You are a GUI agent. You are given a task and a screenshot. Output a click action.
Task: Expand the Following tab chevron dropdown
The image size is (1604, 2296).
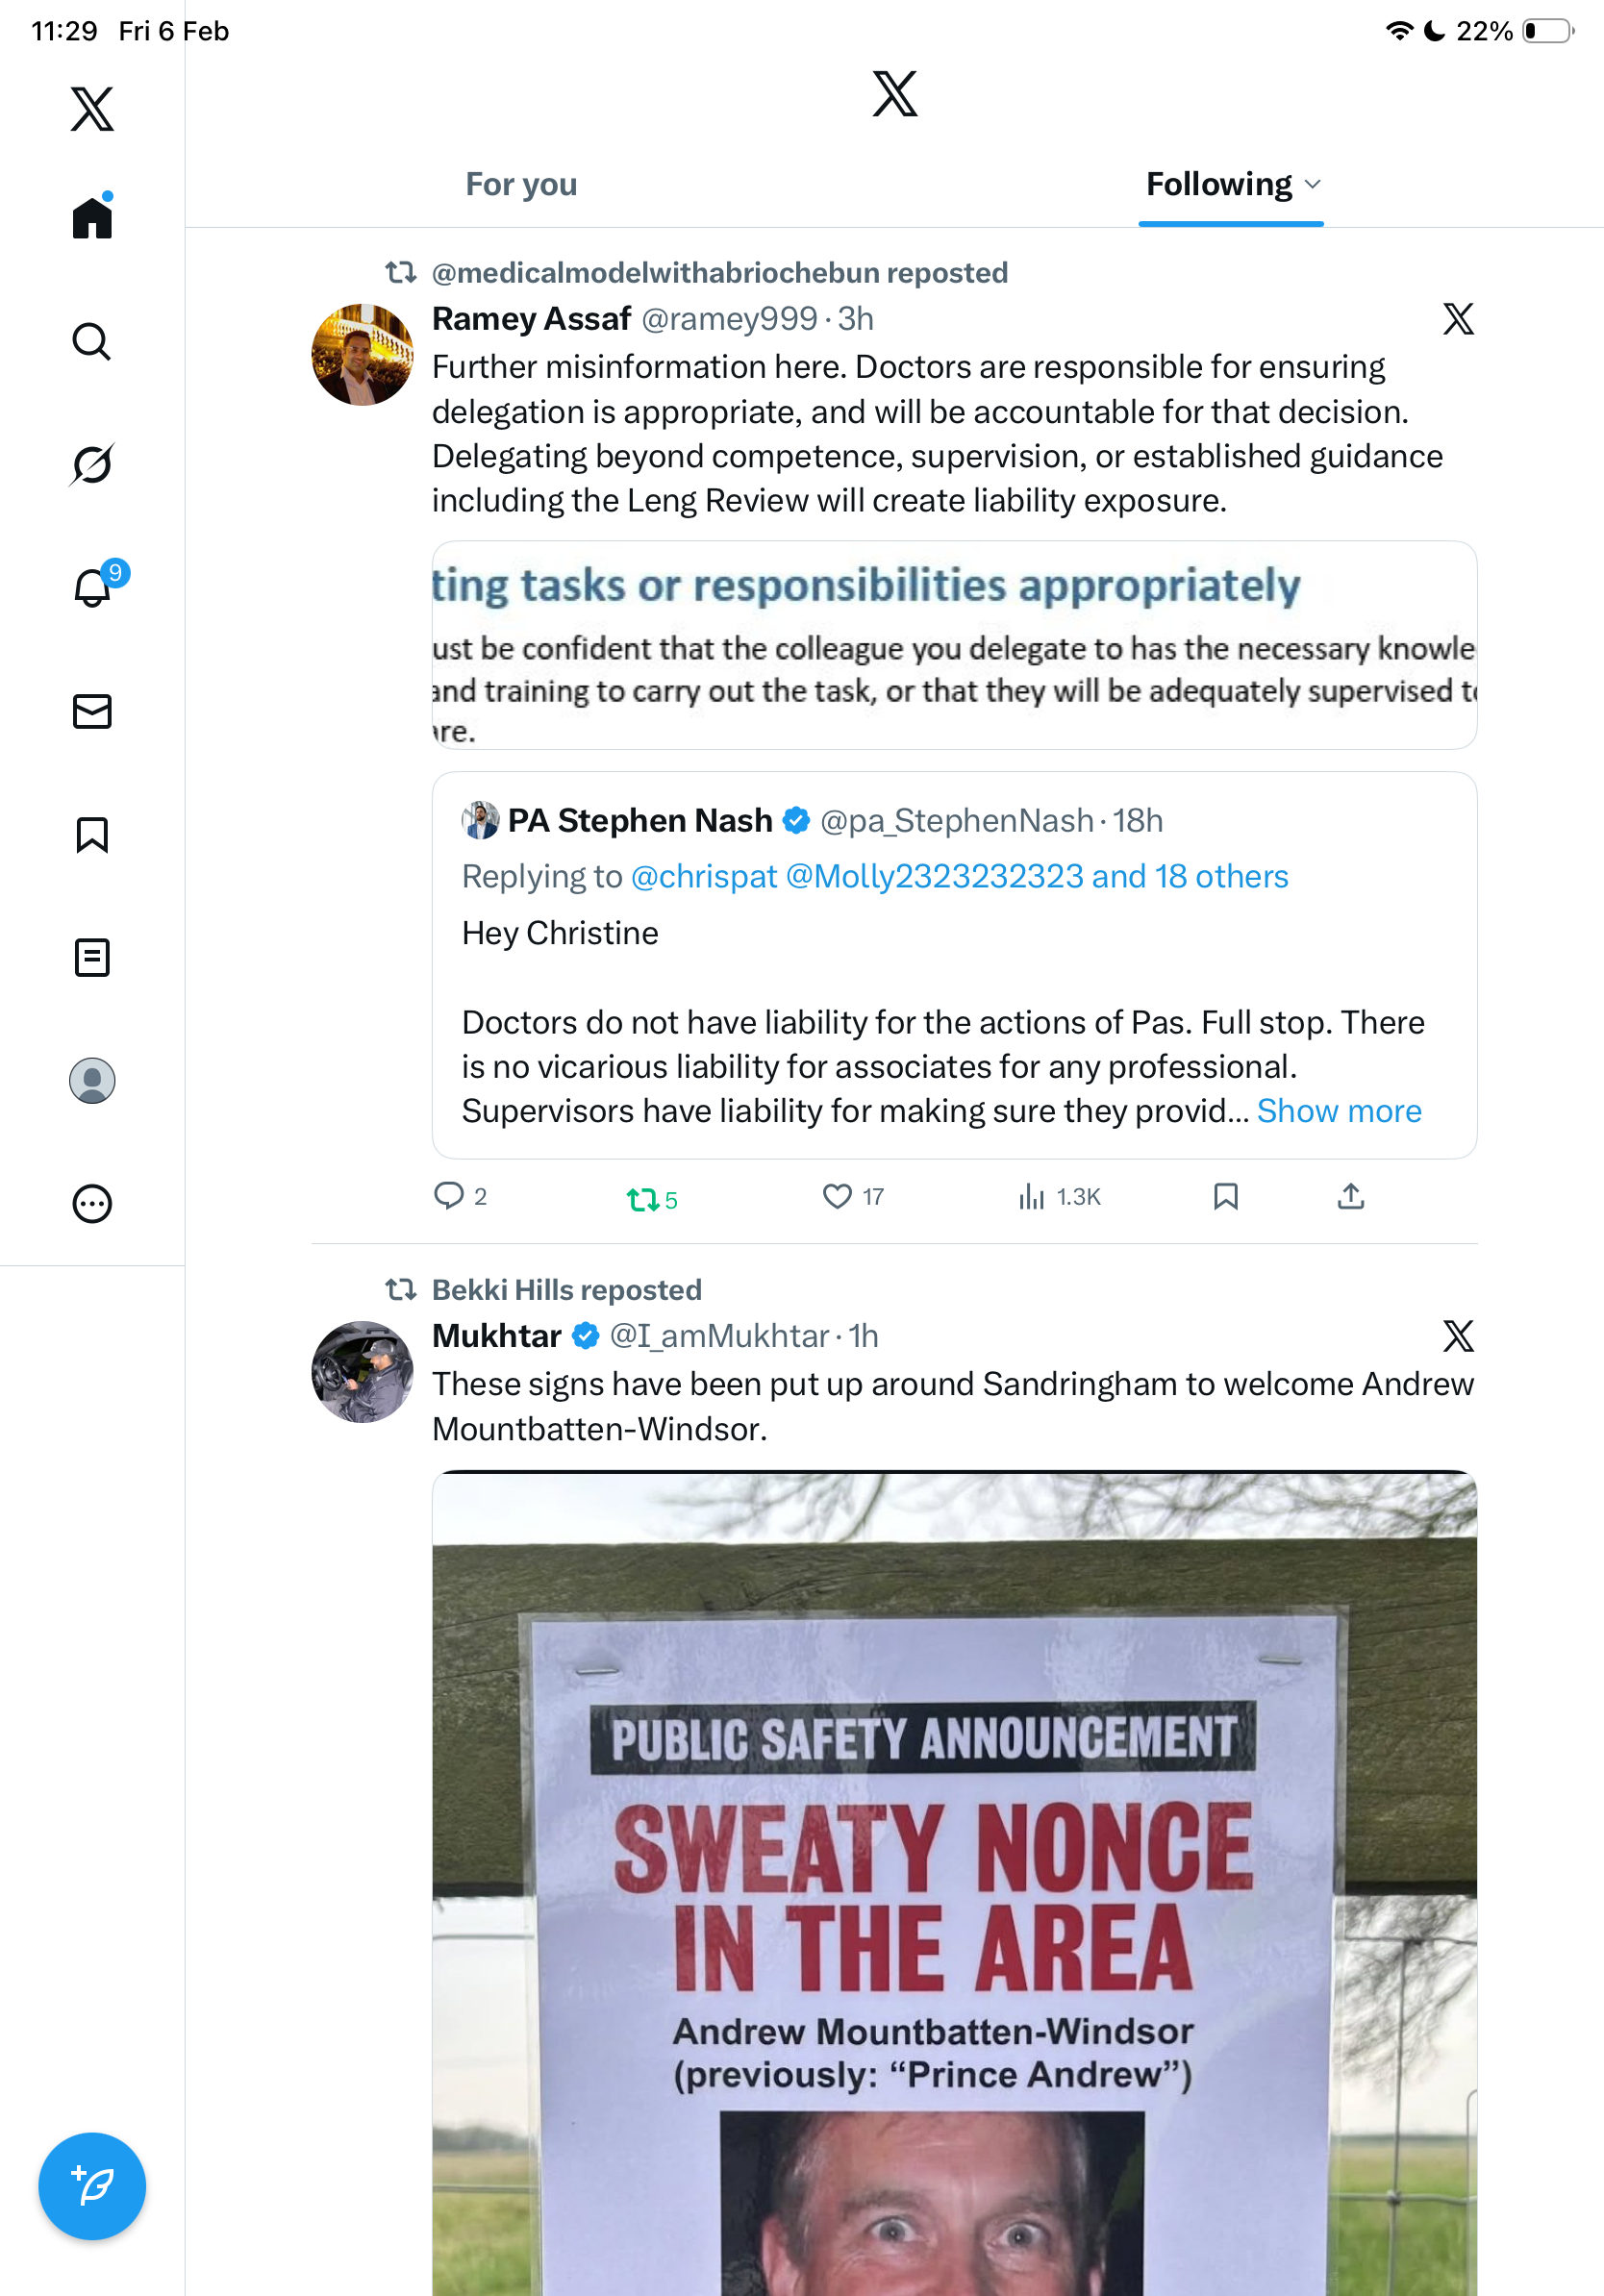[x=1314, y=184]
